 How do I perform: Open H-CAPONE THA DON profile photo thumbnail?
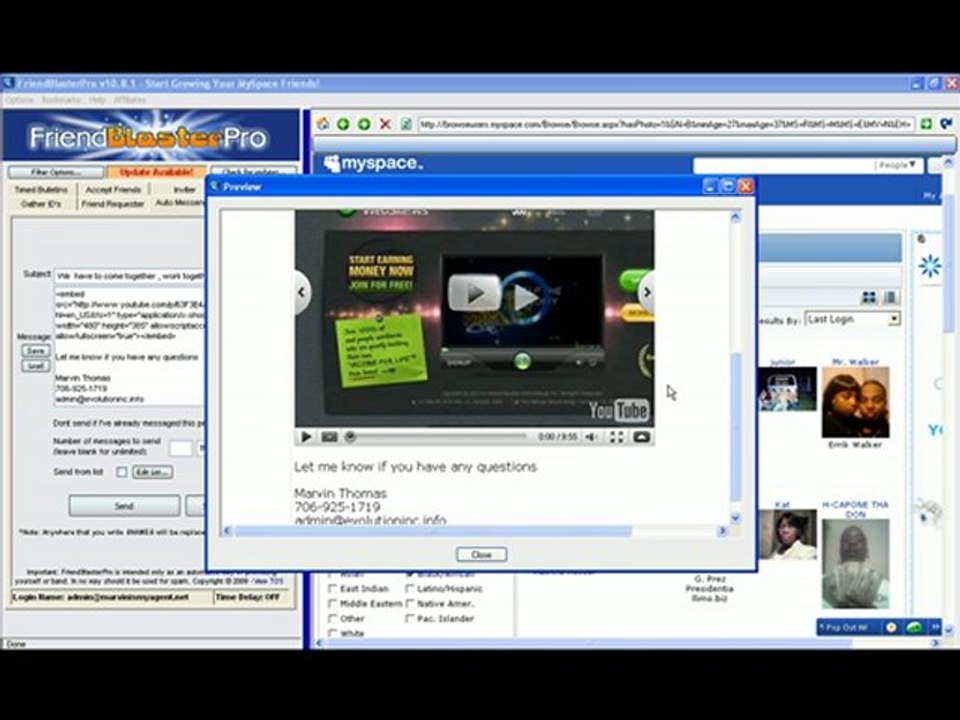point(855,564)
